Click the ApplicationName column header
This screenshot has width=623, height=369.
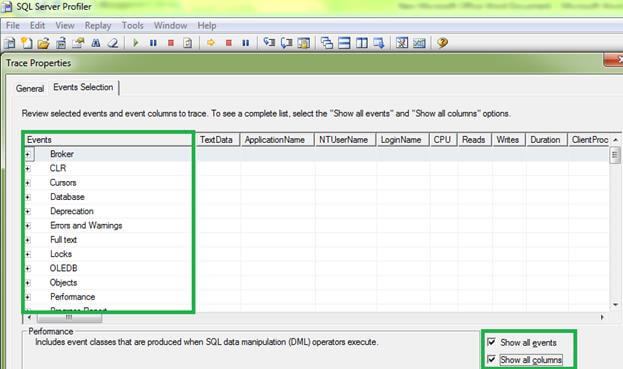277,140
